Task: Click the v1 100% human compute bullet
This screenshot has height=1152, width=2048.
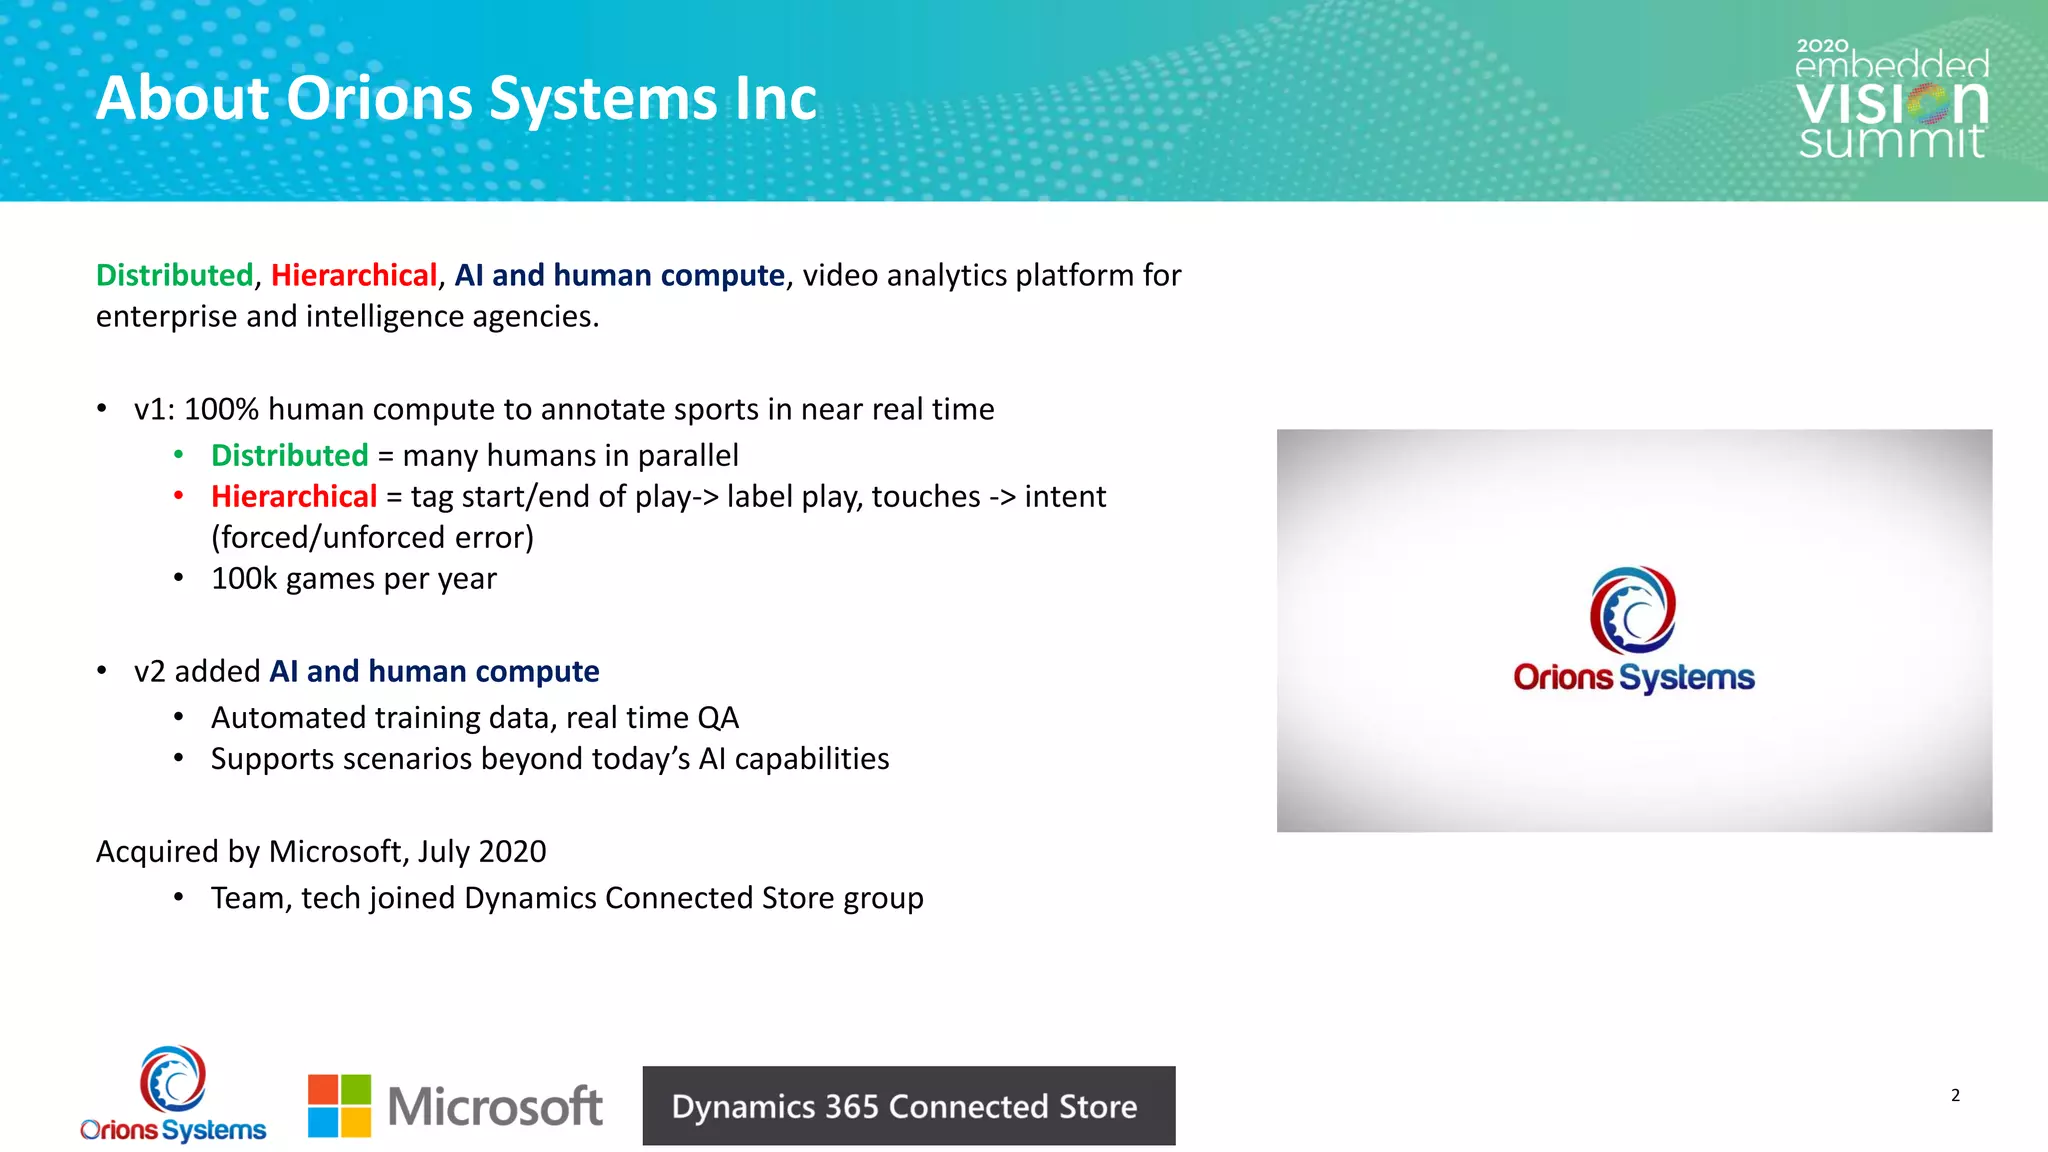Action: click(564, 409)
